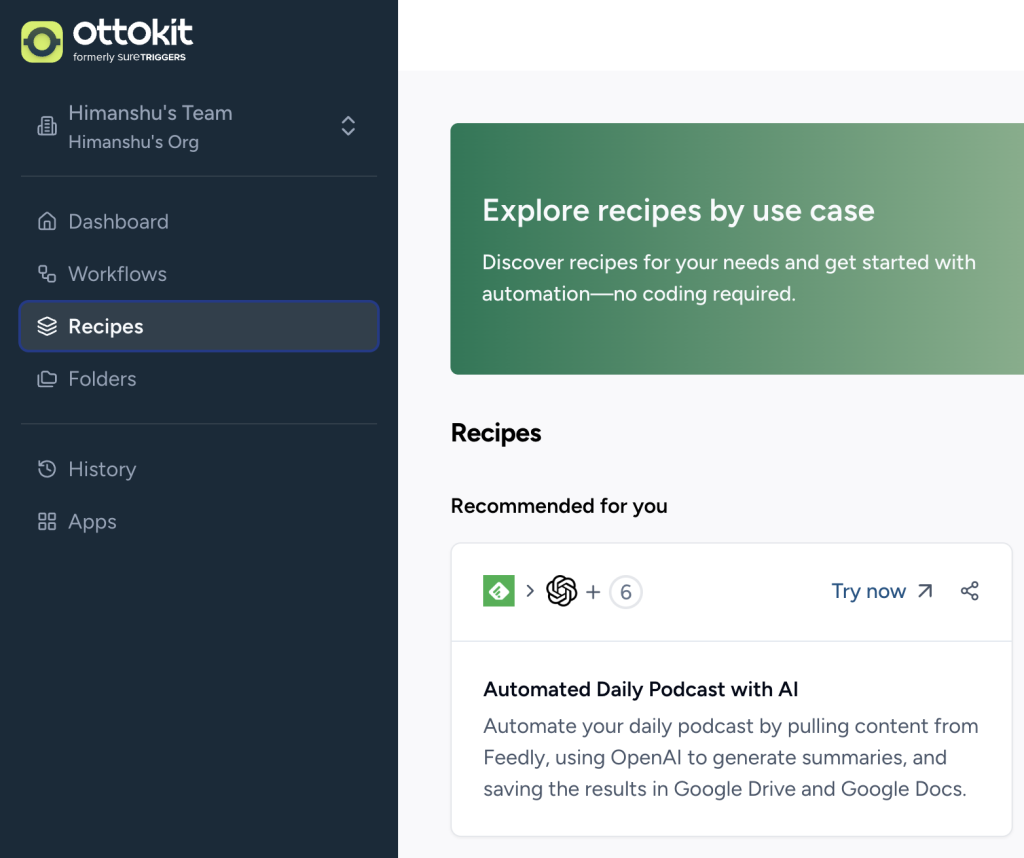The height and width of the screenshot is (858, 1024).
Task: Click the green Feedly app icon
Action: [x=499, y=591]
